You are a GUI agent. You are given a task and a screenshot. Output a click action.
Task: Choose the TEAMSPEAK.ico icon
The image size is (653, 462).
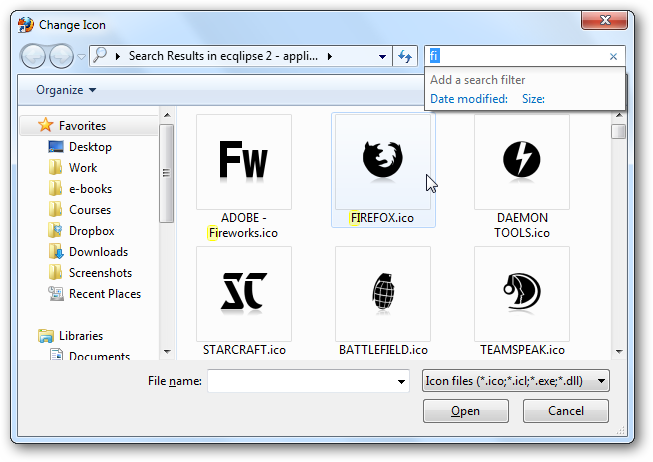[521, 294]
